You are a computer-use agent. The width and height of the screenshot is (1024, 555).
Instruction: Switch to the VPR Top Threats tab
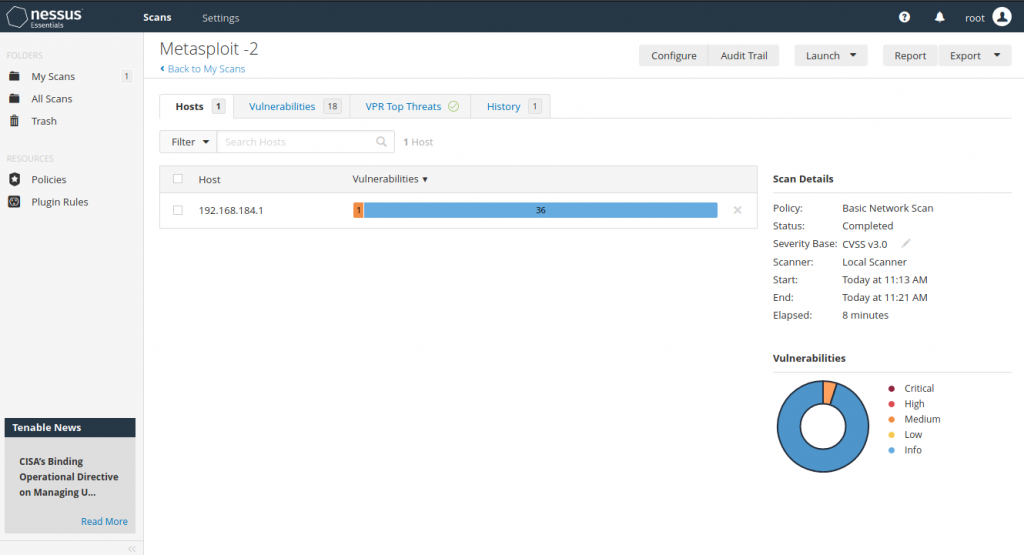point(410,106)
